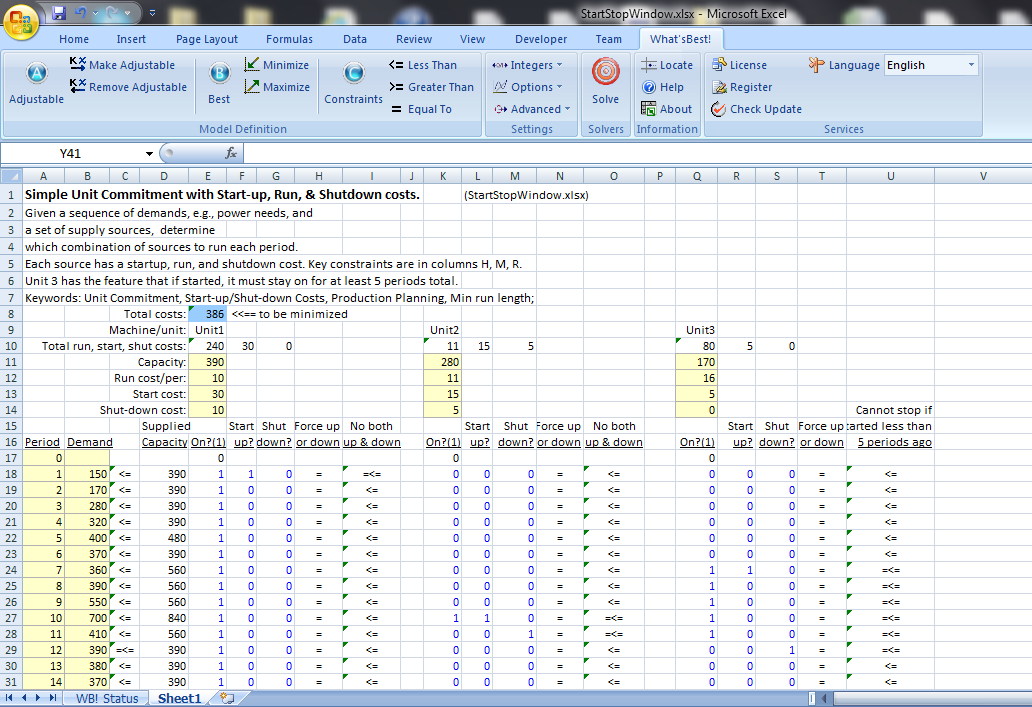Open the Formulas tab

coord(290,39)
